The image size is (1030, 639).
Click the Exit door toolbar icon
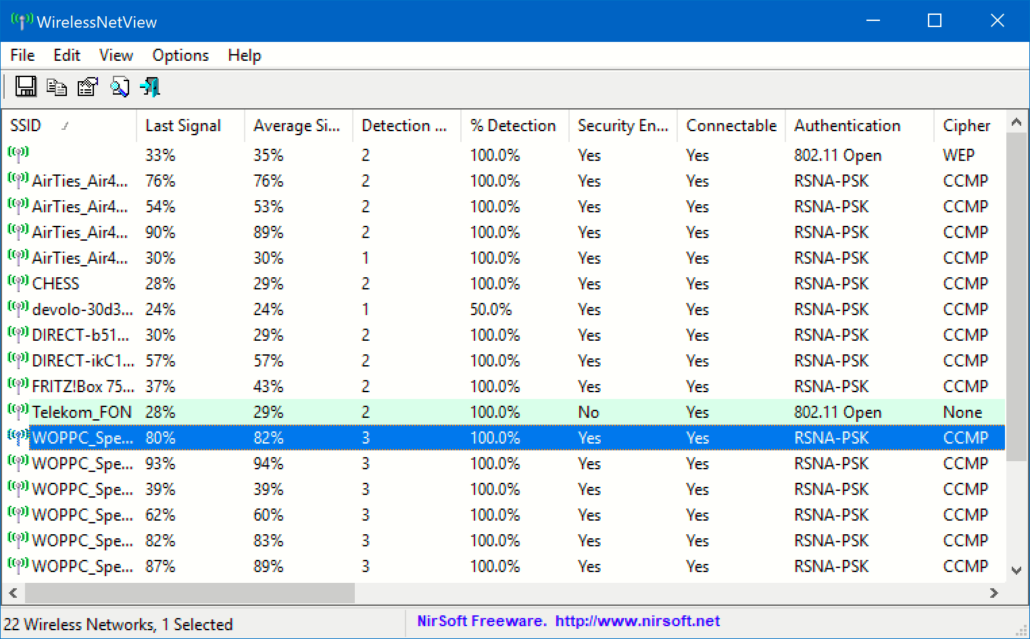pos(150,87)
